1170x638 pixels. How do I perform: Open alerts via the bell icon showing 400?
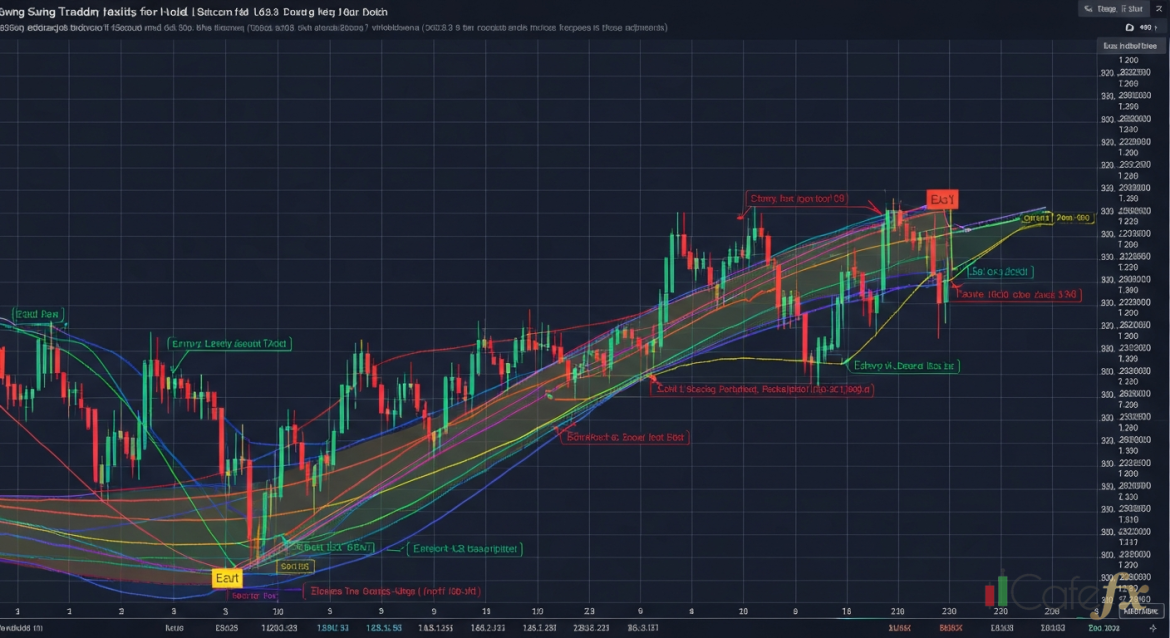(x=1129, y=28)
